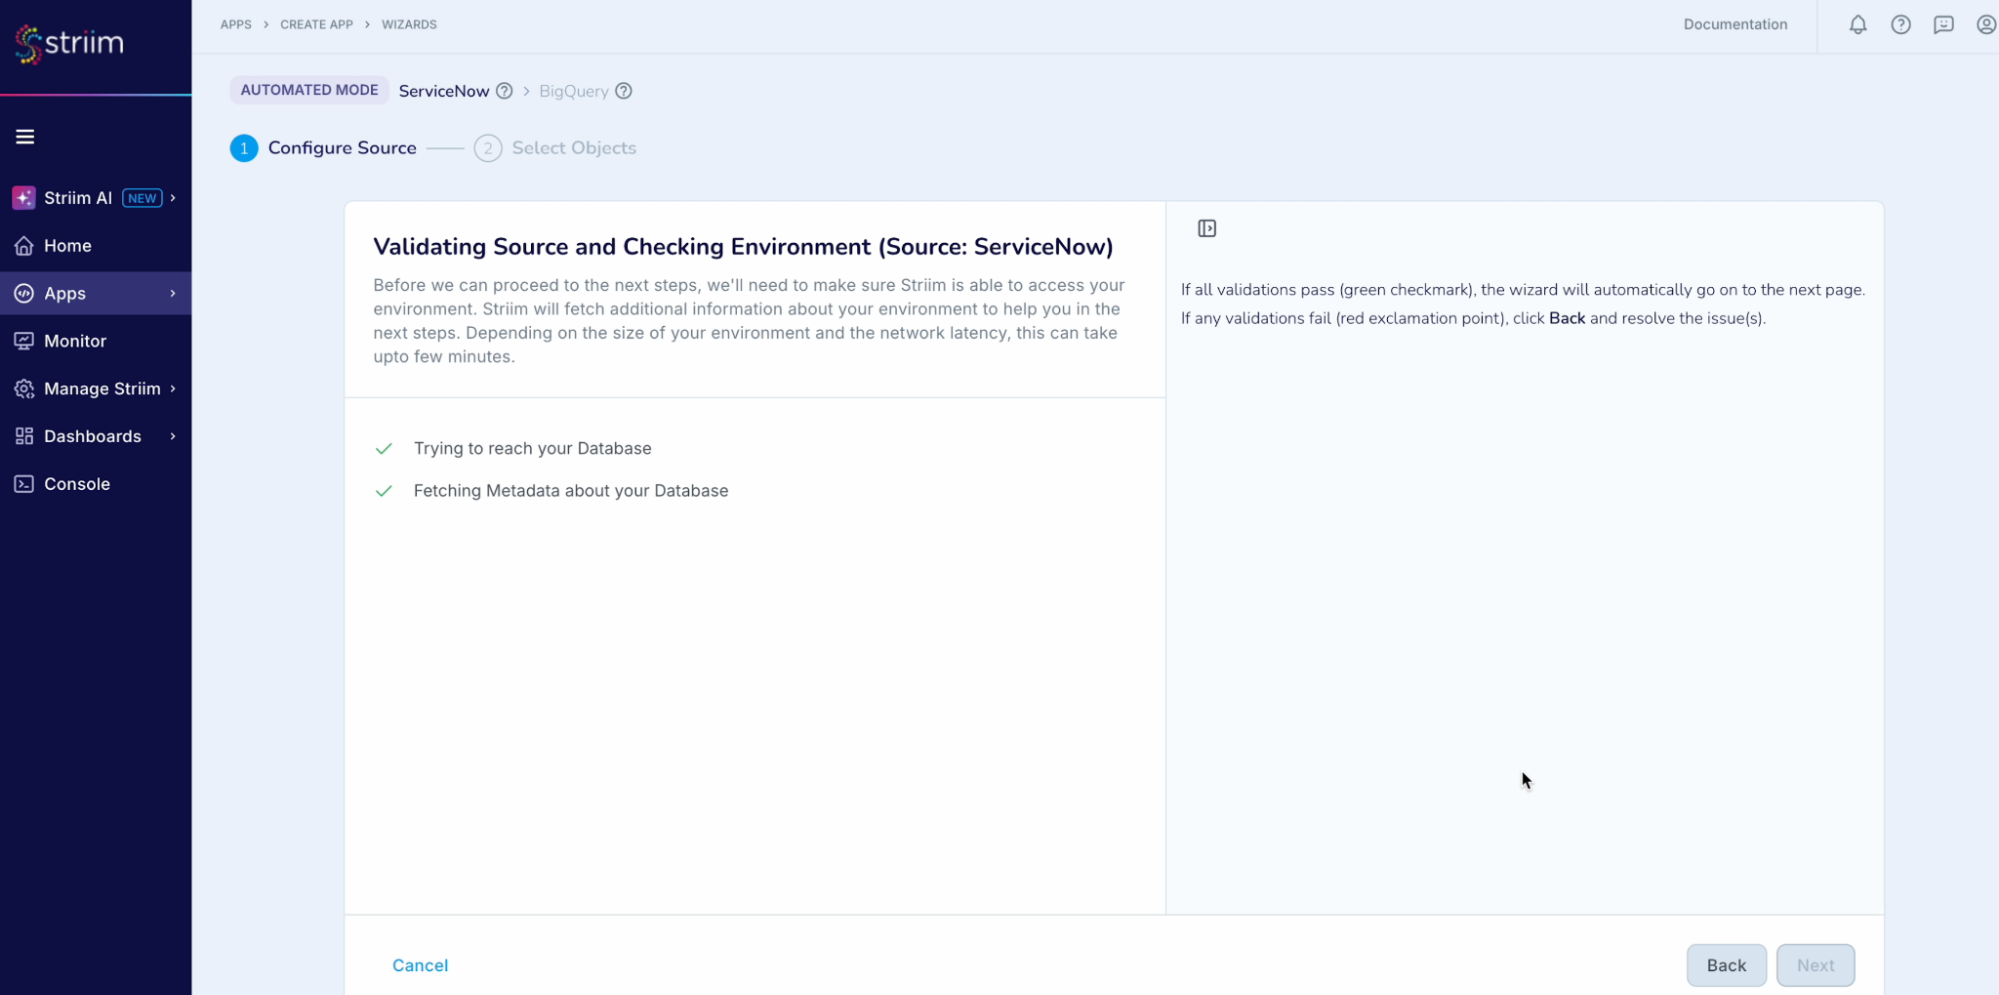
Task: Expand Dashboards submenu chevron
Action: coord(173,436)
